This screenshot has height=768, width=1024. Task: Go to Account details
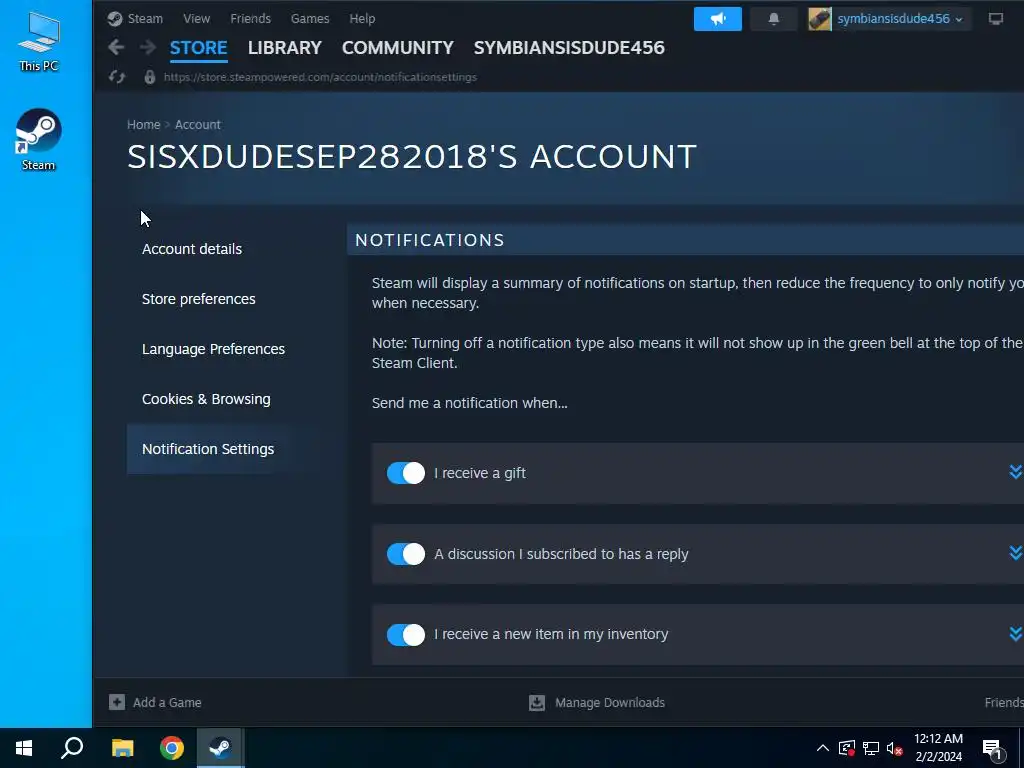[x=192, y=249]
